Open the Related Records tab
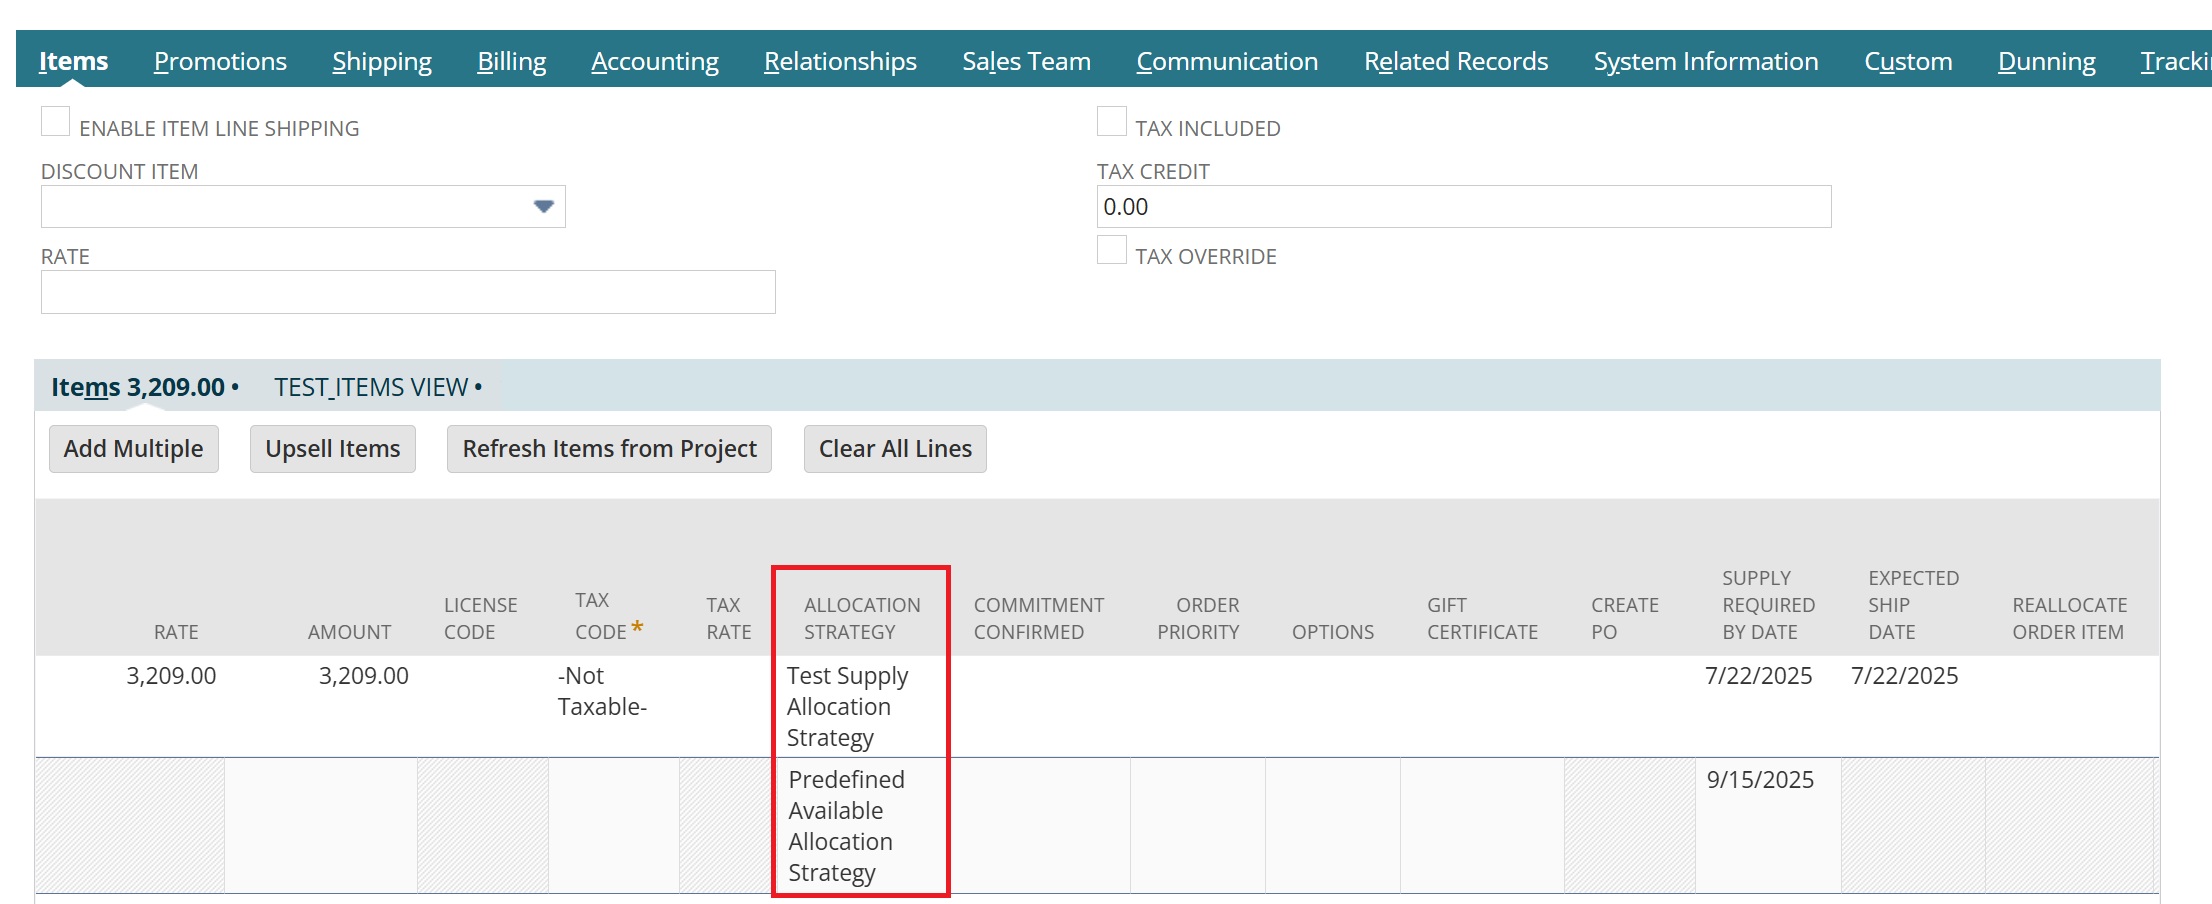Screen dimensions: 2212x904 click(x=1456, y=61)
